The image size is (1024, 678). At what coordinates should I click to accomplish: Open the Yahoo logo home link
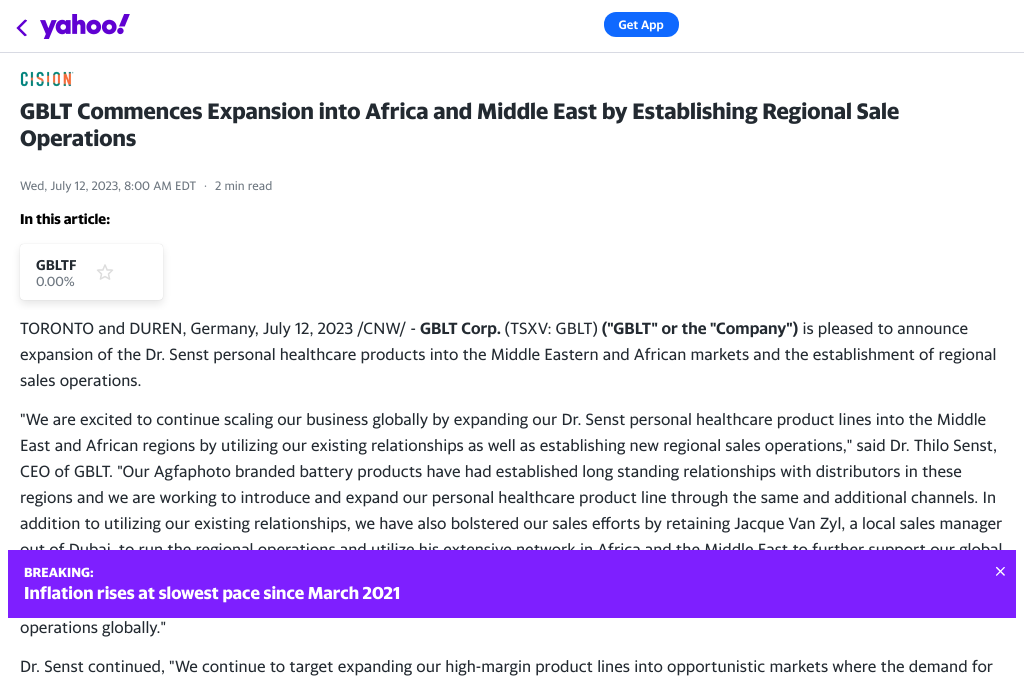tap(85, 26)
